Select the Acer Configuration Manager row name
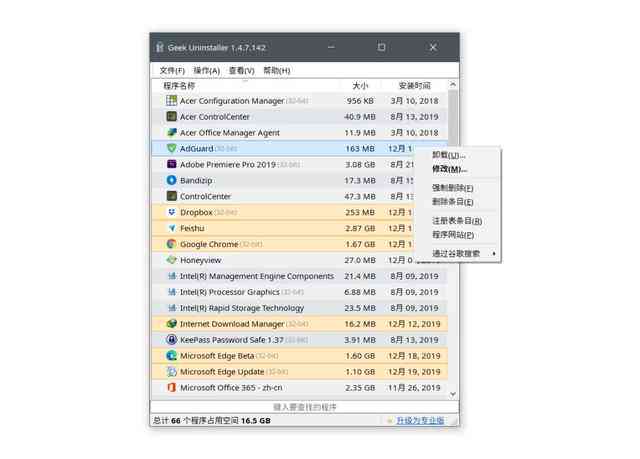The height and width of the screenshot is (459, 640). (x=232, y=101)
